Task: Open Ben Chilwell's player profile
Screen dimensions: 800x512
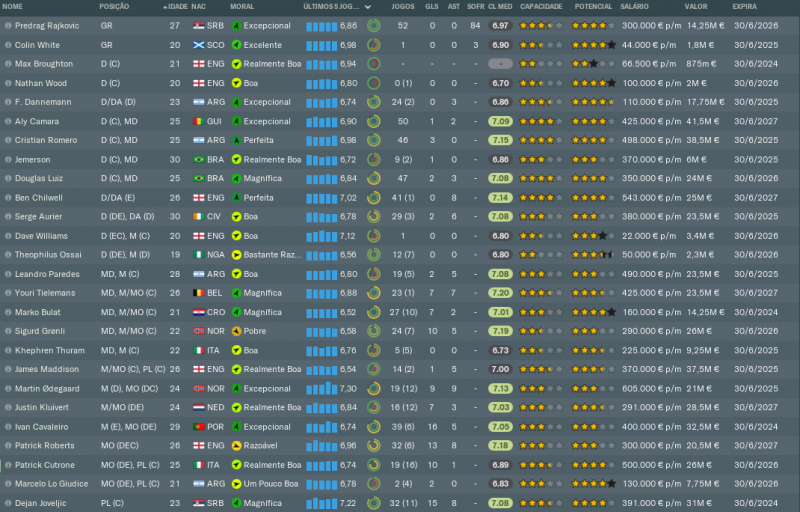Action: click(x=37, y=198)
